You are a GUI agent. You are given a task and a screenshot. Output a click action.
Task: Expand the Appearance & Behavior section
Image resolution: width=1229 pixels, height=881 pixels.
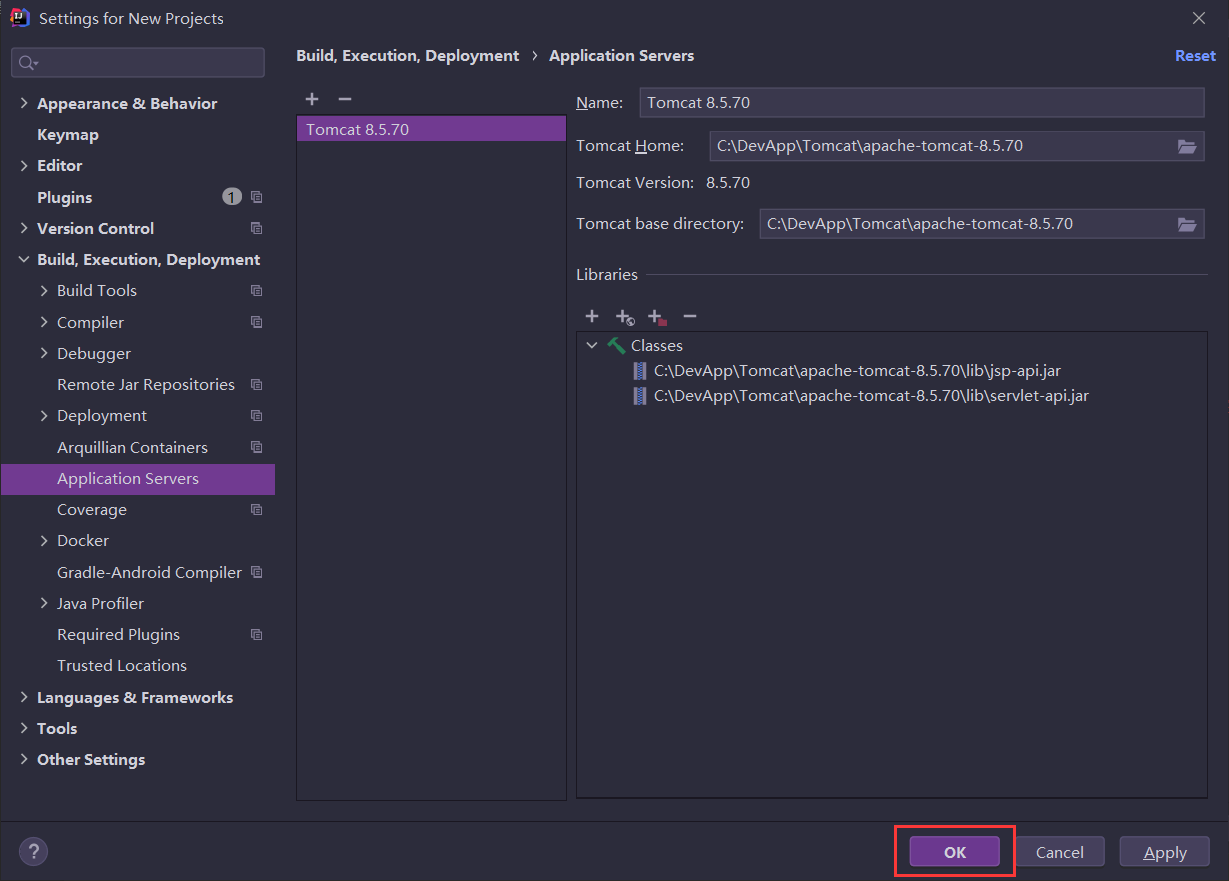[24, 104]
